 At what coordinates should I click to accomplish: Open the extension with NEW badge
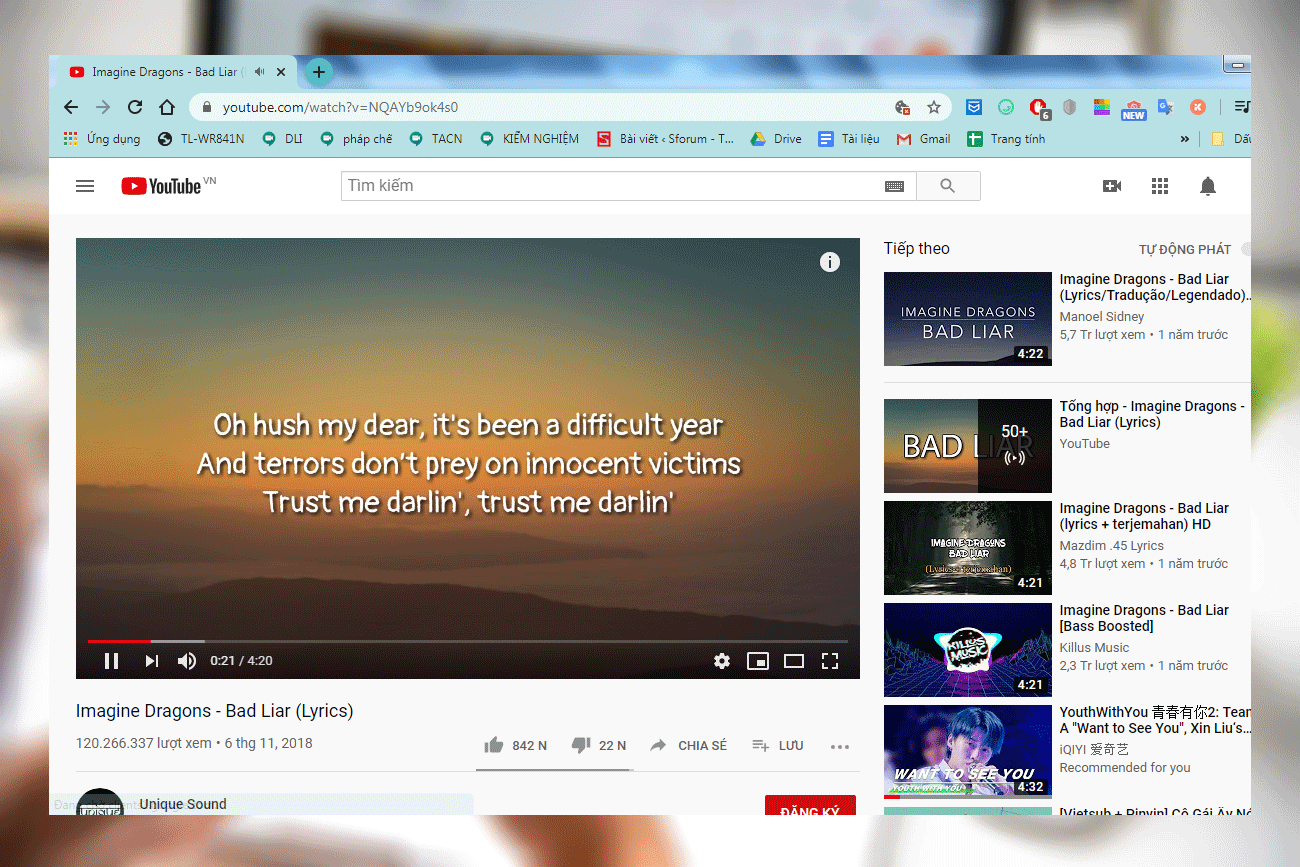pyautogui.click(x=1133, y=109)
